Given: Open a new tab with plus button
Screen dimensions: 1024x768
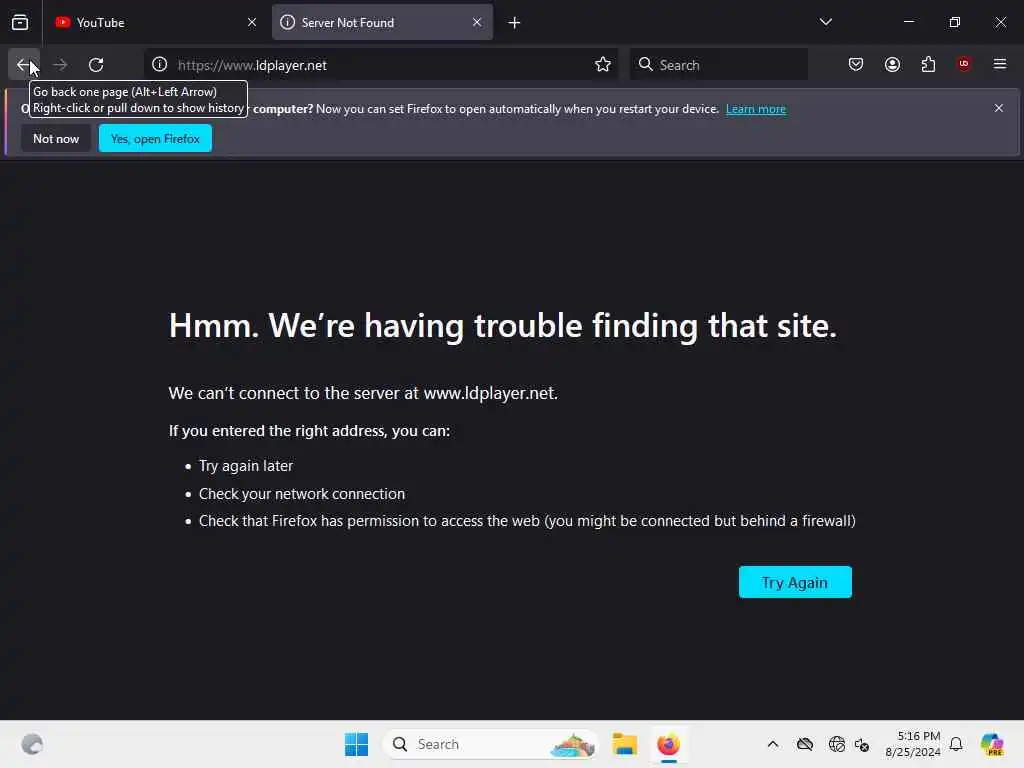Looking at the screenshot, I should (515, 23).
